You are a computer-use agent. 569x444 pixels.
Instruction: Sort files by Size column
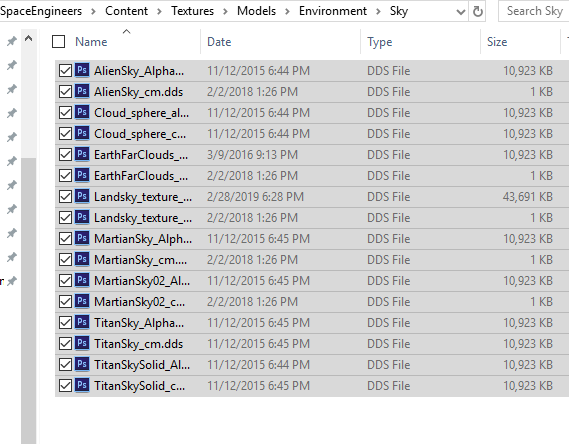click(x=497, y=42)
